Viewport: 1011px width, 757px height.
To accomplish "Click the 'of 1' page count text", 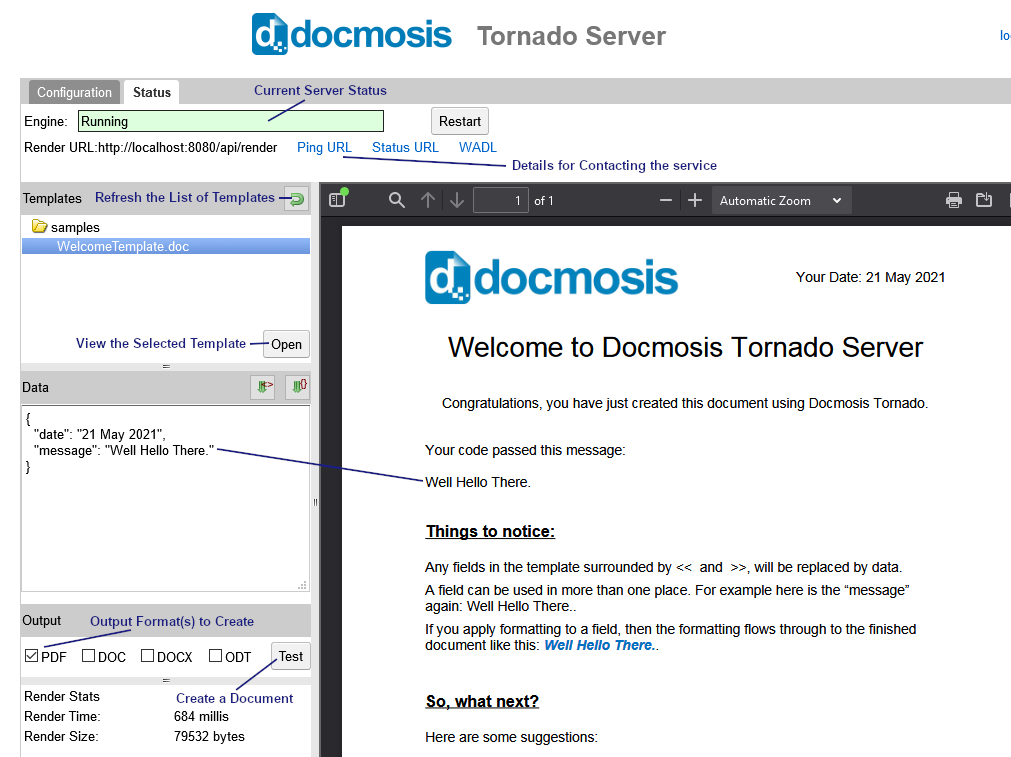I will coord(544,201).
